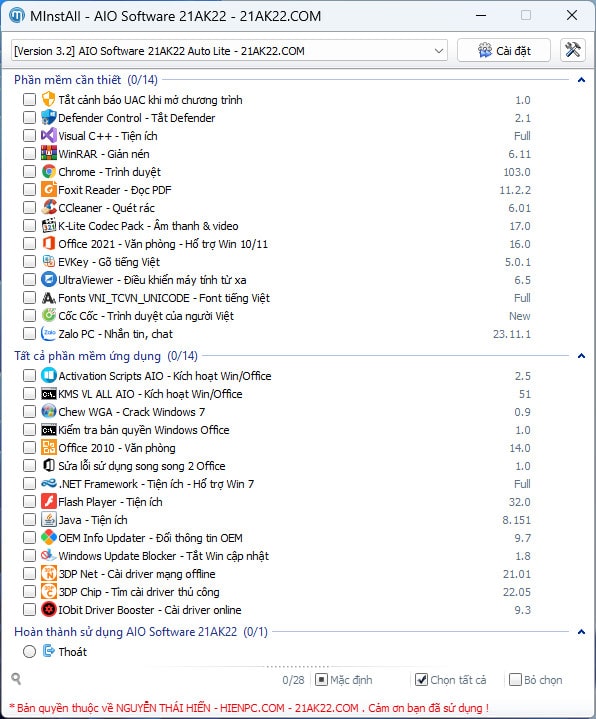Viewport: 596px width, 719px height.
Task: Select the Thoát radio button
Action: [29, 651]
